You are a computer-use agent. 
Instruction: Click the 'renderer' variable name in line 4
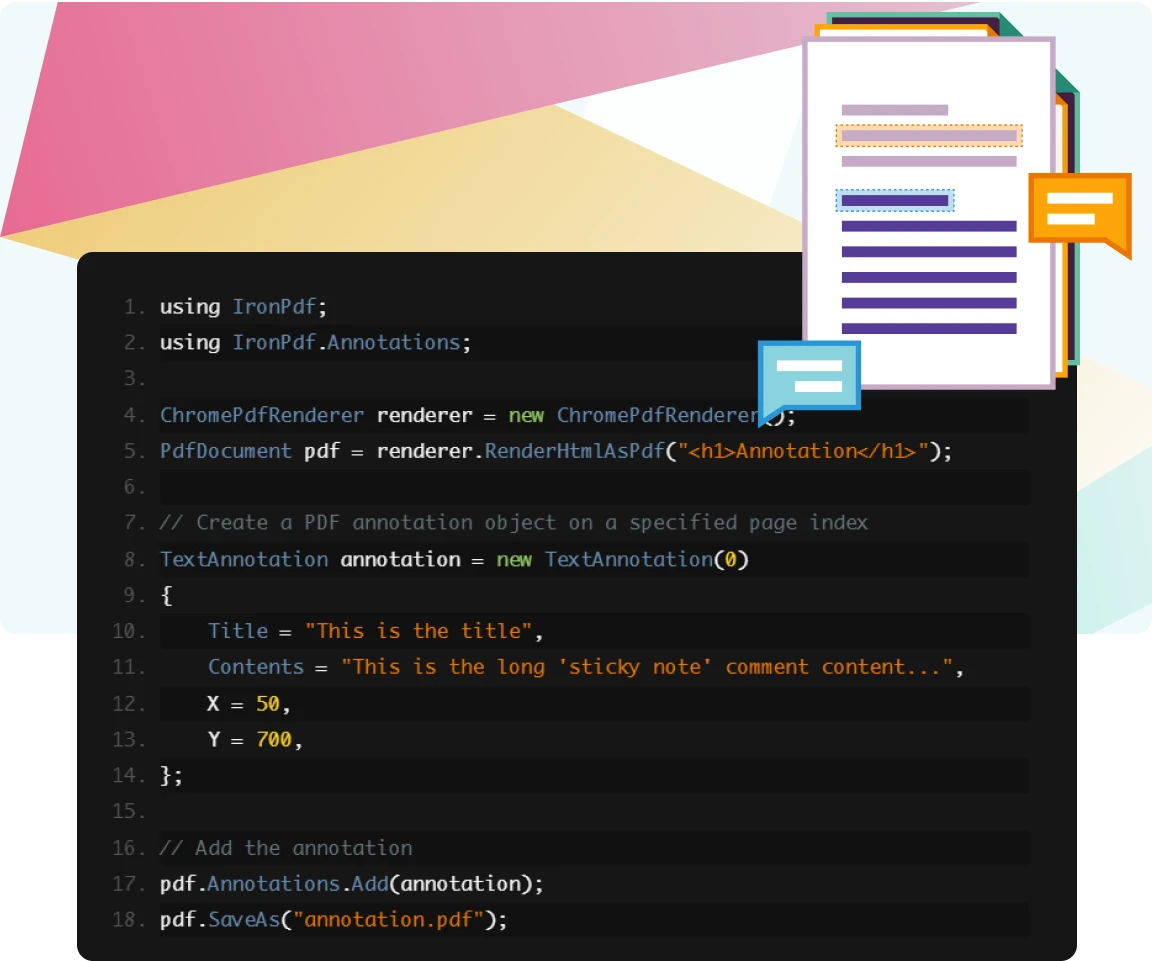point(424,415)
